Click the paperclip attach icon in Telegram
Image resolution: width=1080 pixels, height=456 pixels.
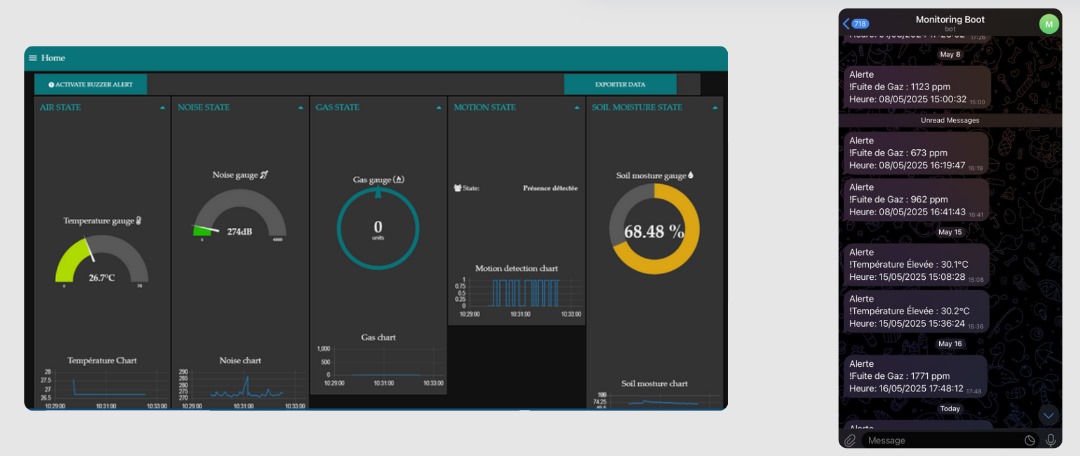(850, 439)
